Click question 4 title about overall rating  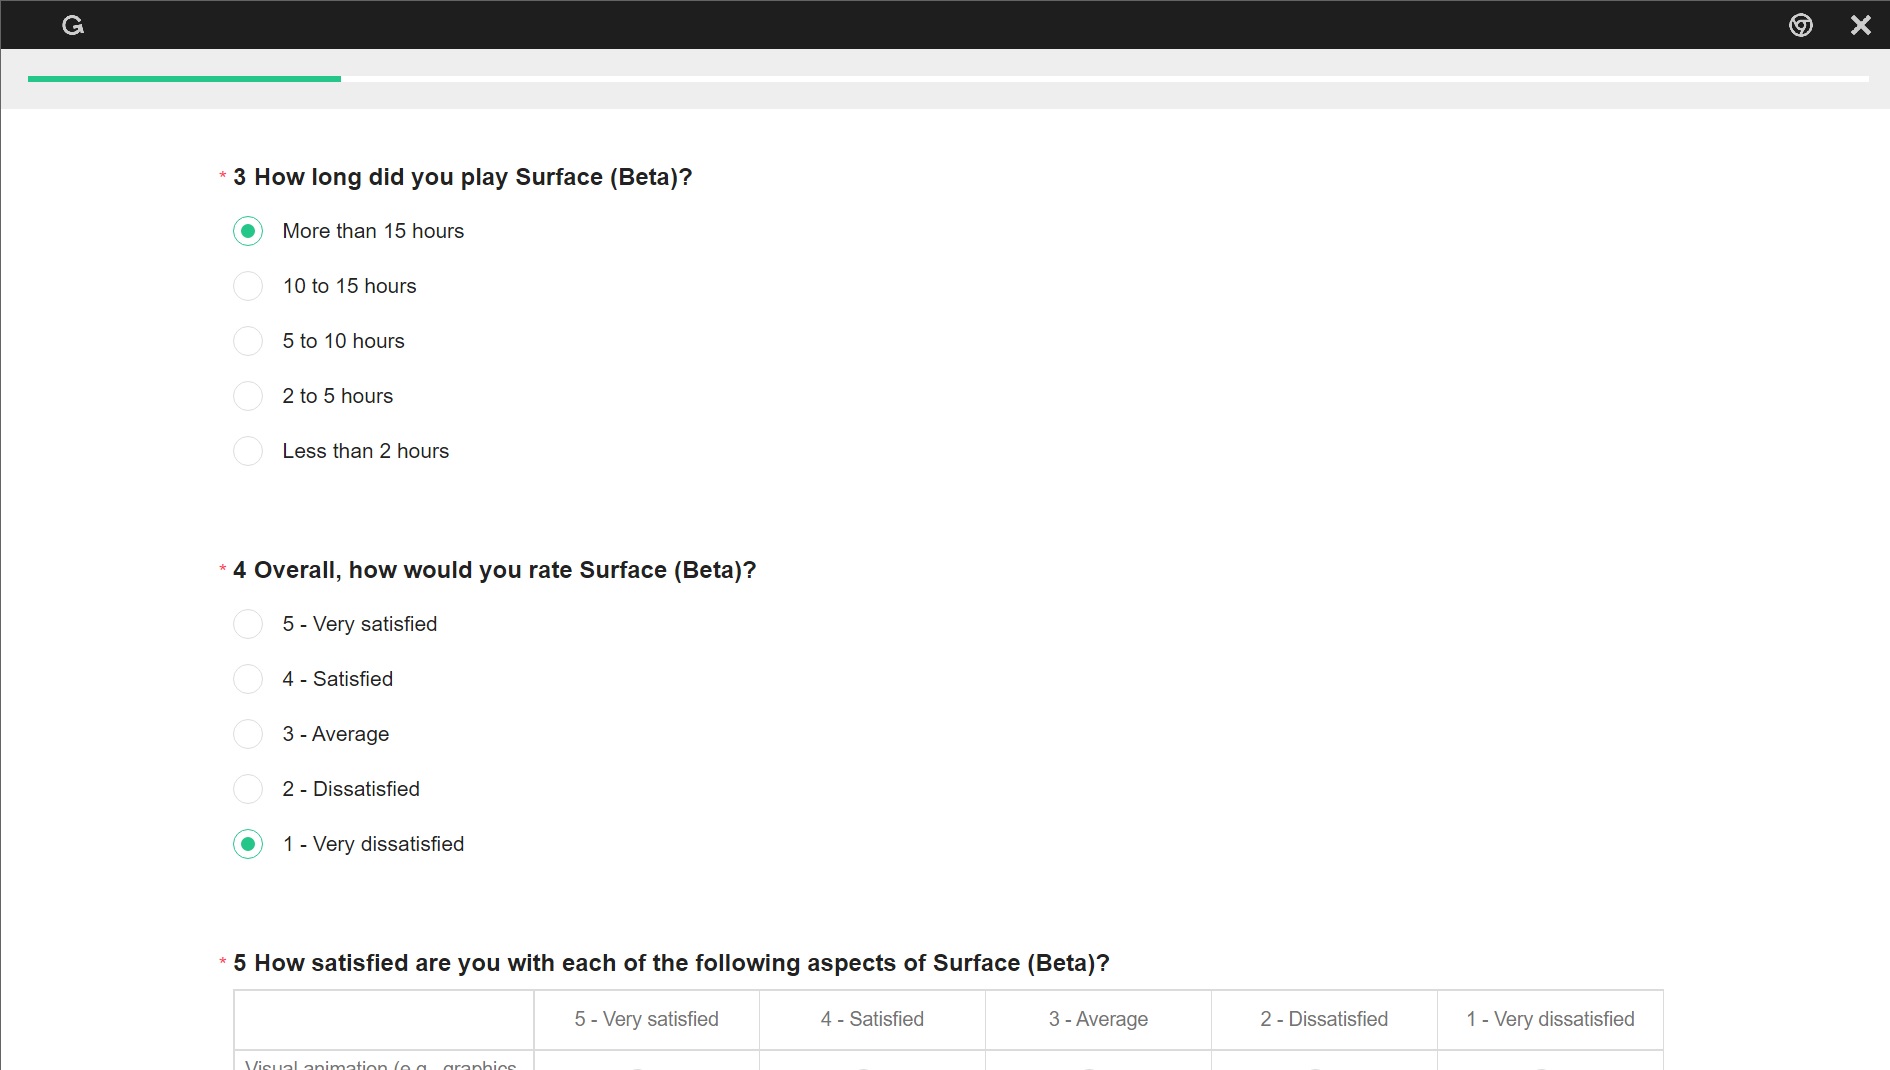pyautogui.click(x=494, y=570)
